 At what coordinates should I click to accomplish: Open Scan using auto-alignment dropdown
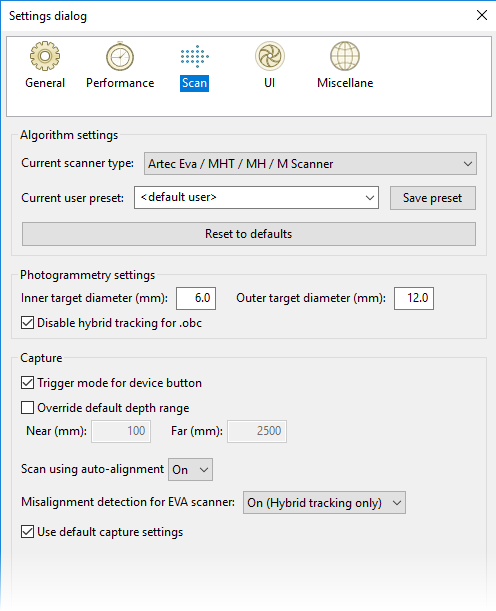click(x=190, y=470)
